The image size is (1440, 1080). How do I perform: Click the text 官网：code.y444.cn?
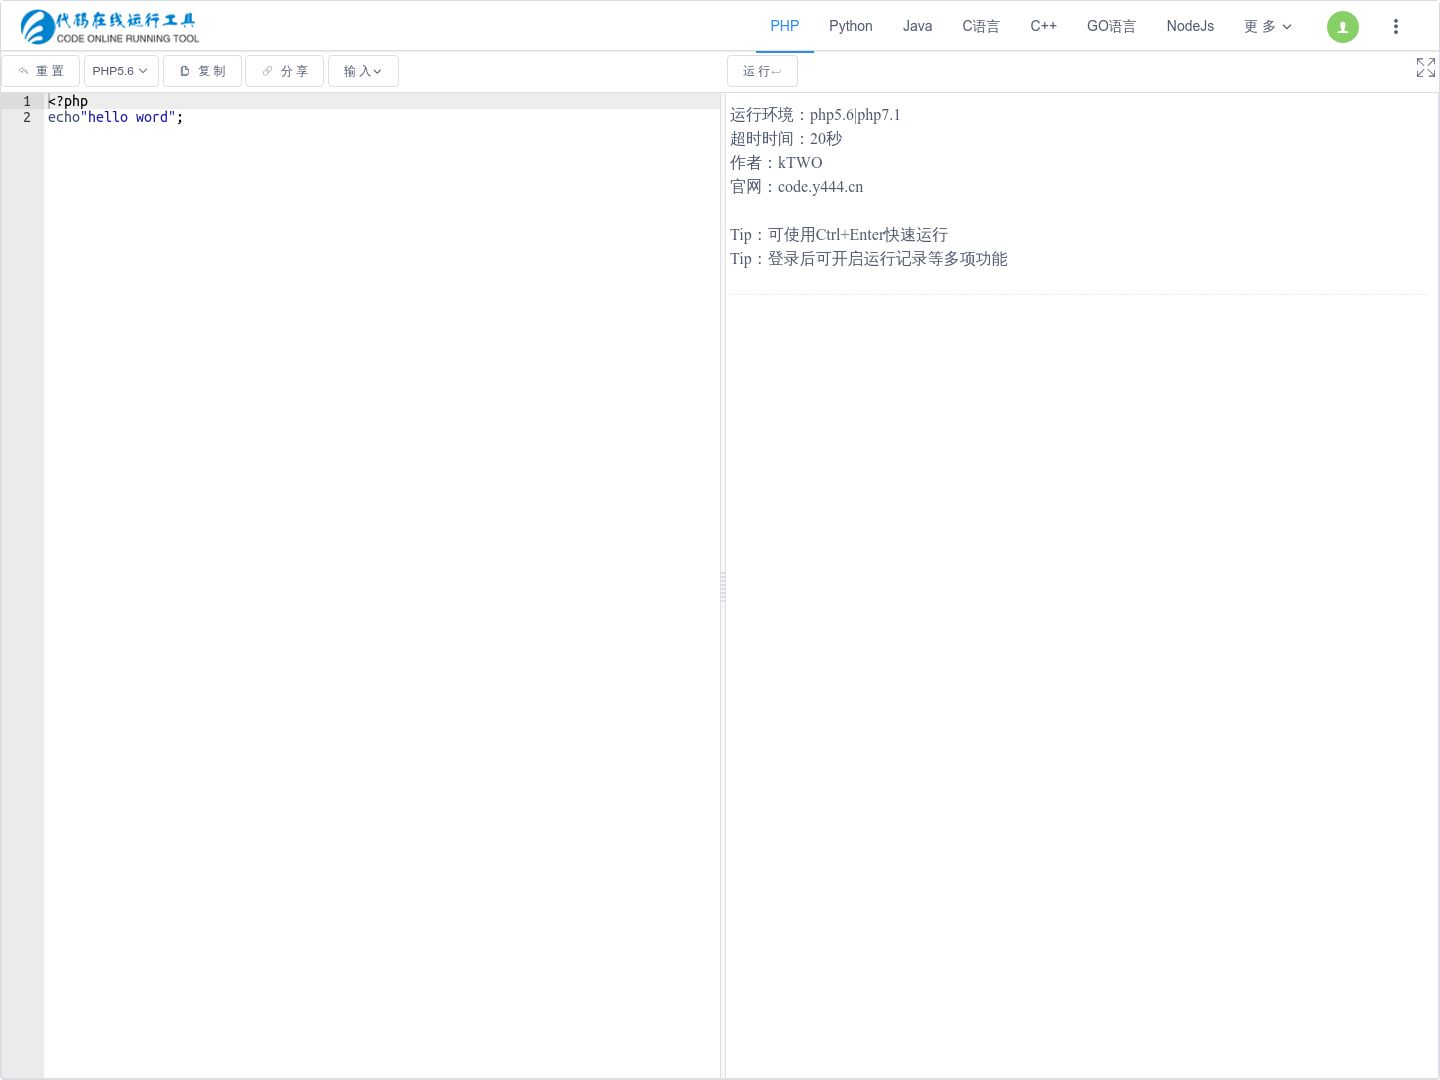coord(796,187)
